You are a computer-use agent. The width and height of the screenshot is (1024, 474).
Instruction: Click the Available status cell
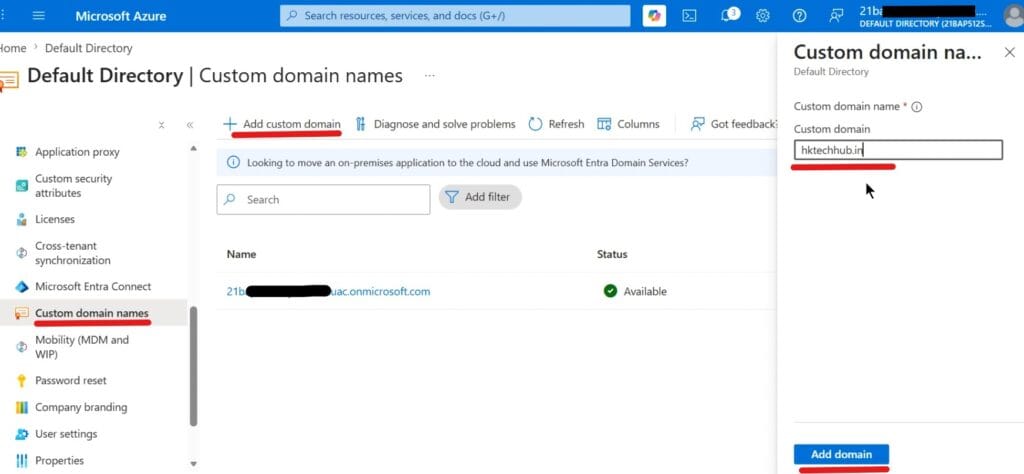coord(635,291)
